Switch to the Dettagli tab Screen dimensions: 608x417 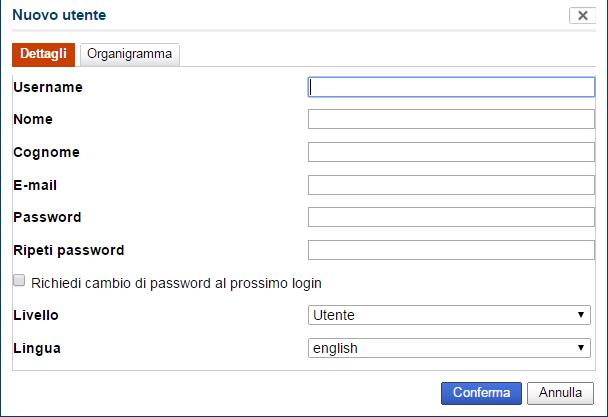pyautogui.click(x=44, y=54)
